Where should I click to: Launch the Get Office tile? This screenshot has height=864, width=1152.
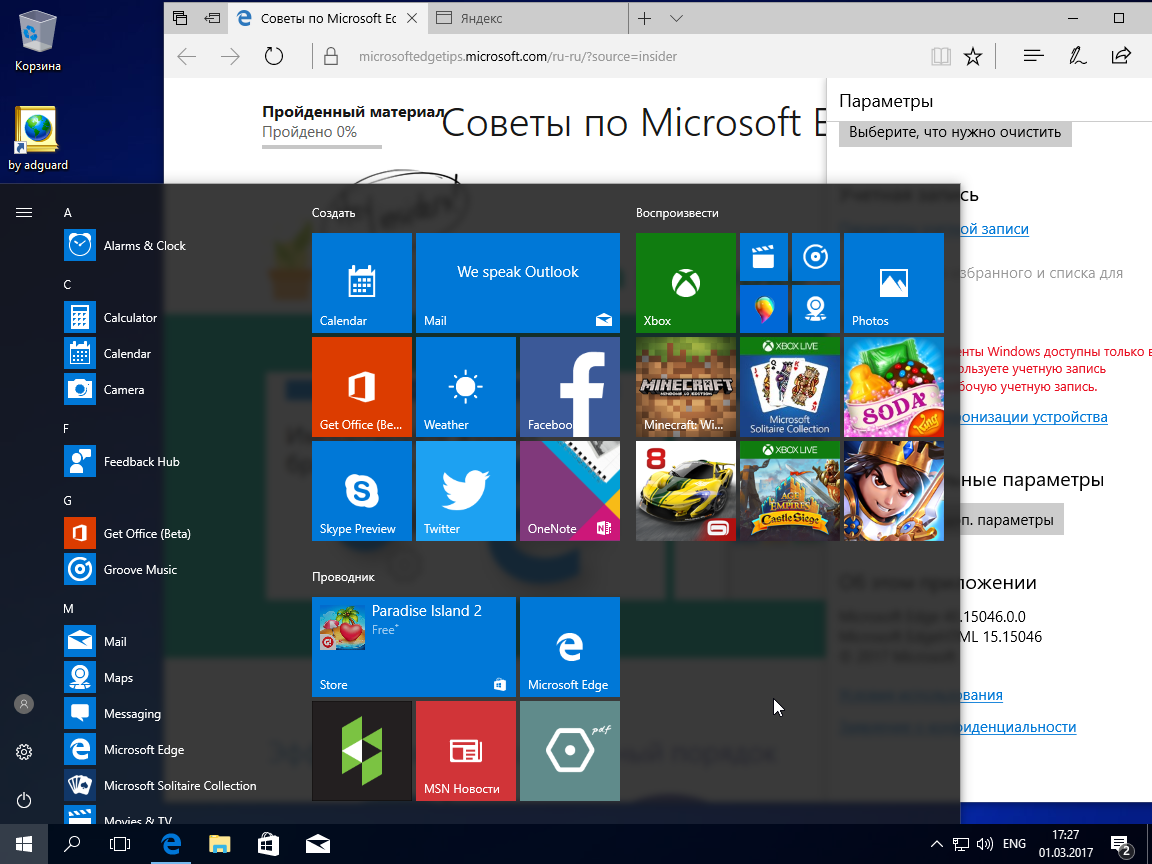361,387
